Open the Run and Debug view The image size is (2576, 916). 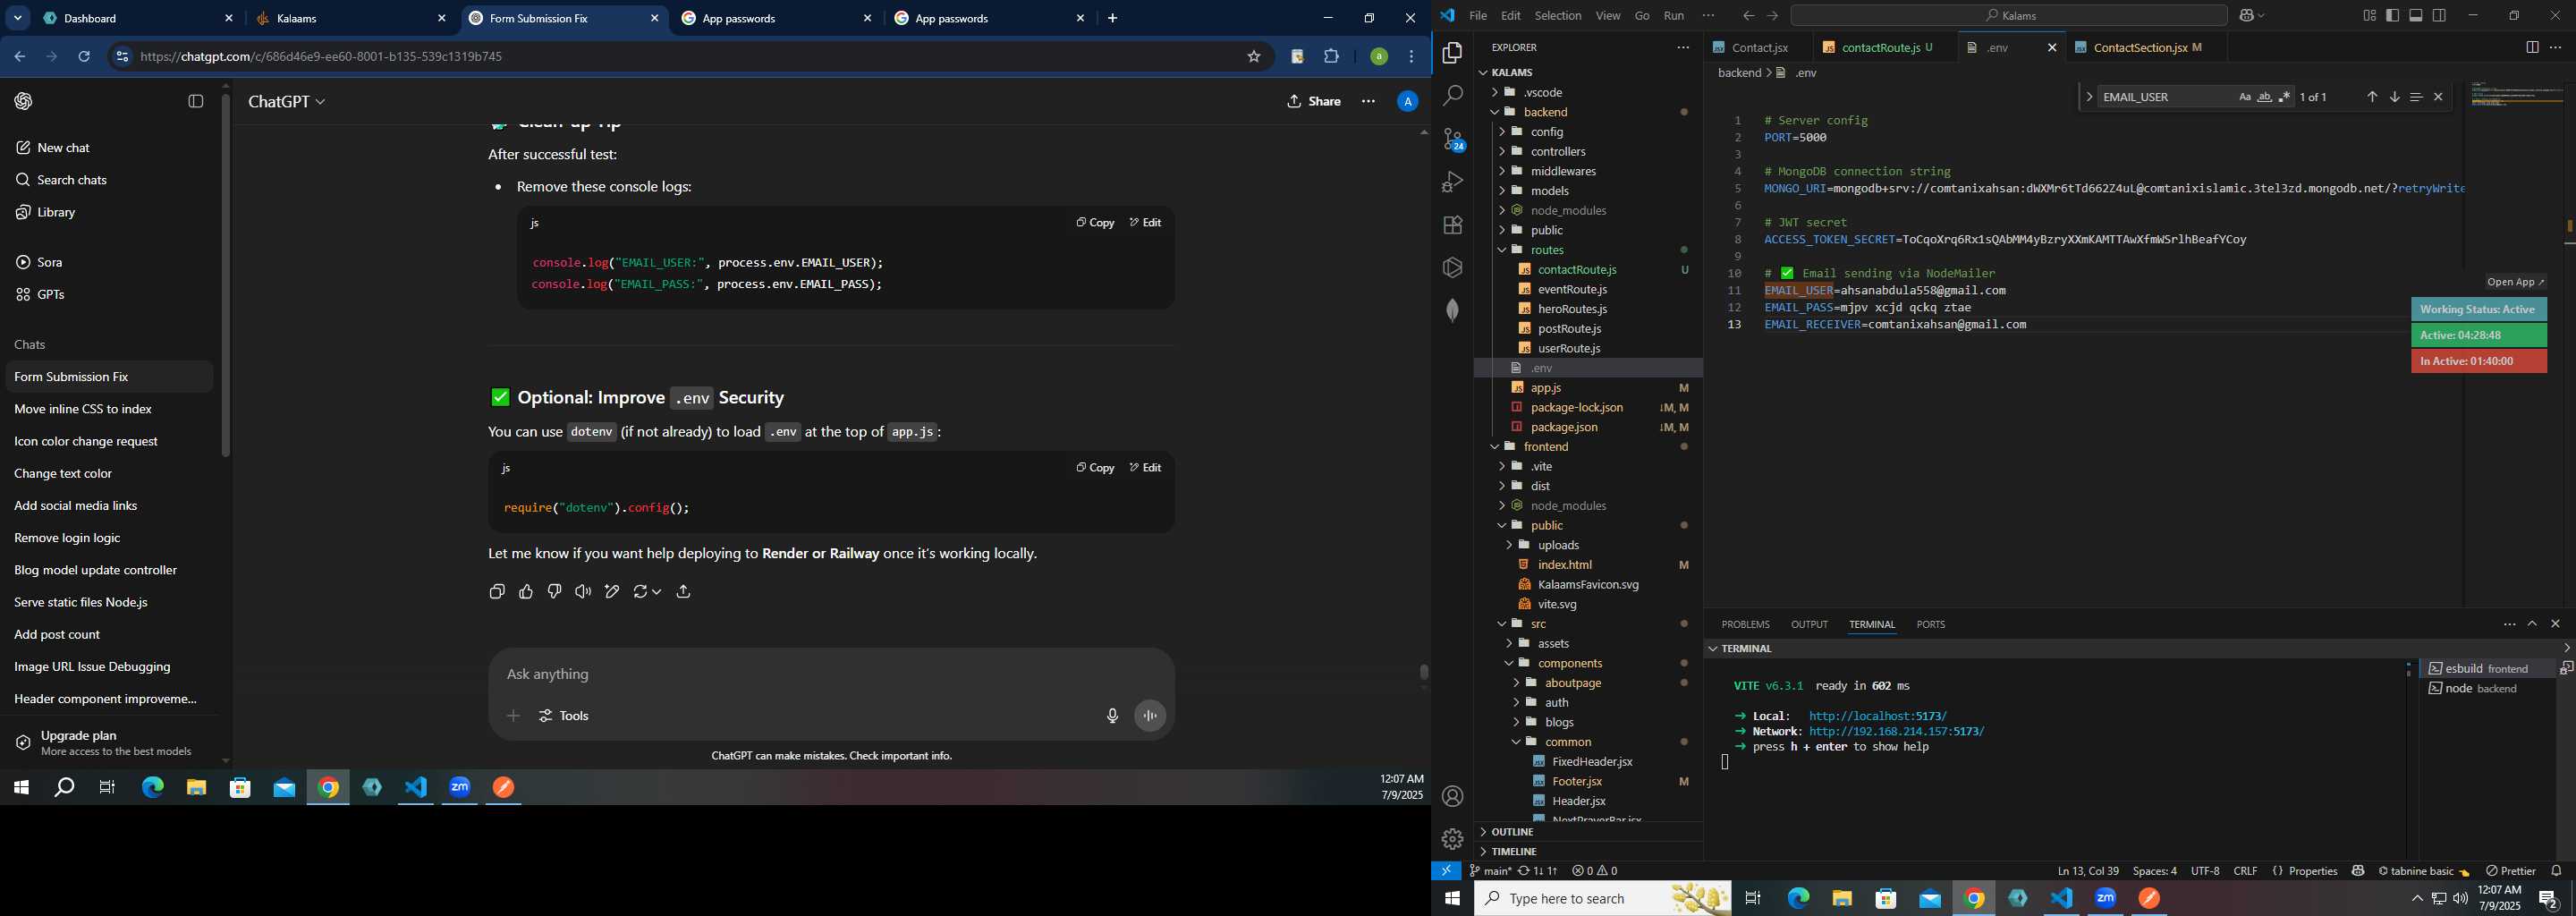click(x=1452, y=182)
